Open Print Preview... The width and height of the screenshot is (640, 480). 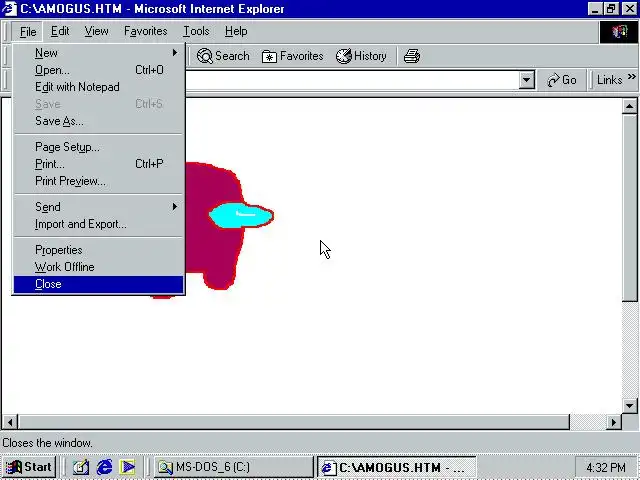[x=98, y=181]
